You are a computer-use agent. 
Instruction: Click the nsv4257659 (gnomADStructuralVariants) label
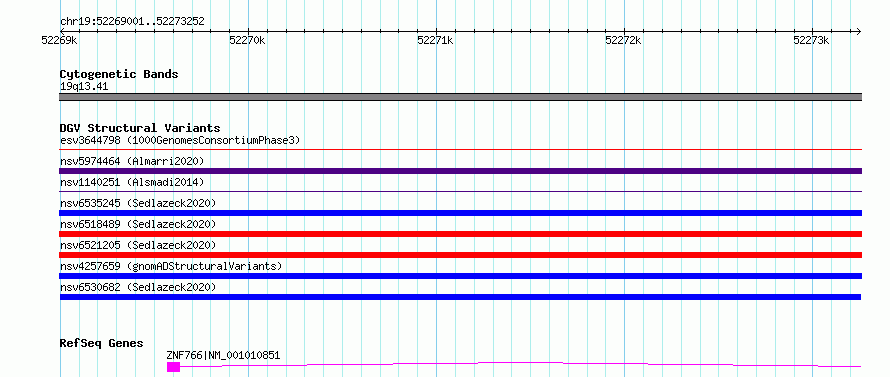(171, 266)
